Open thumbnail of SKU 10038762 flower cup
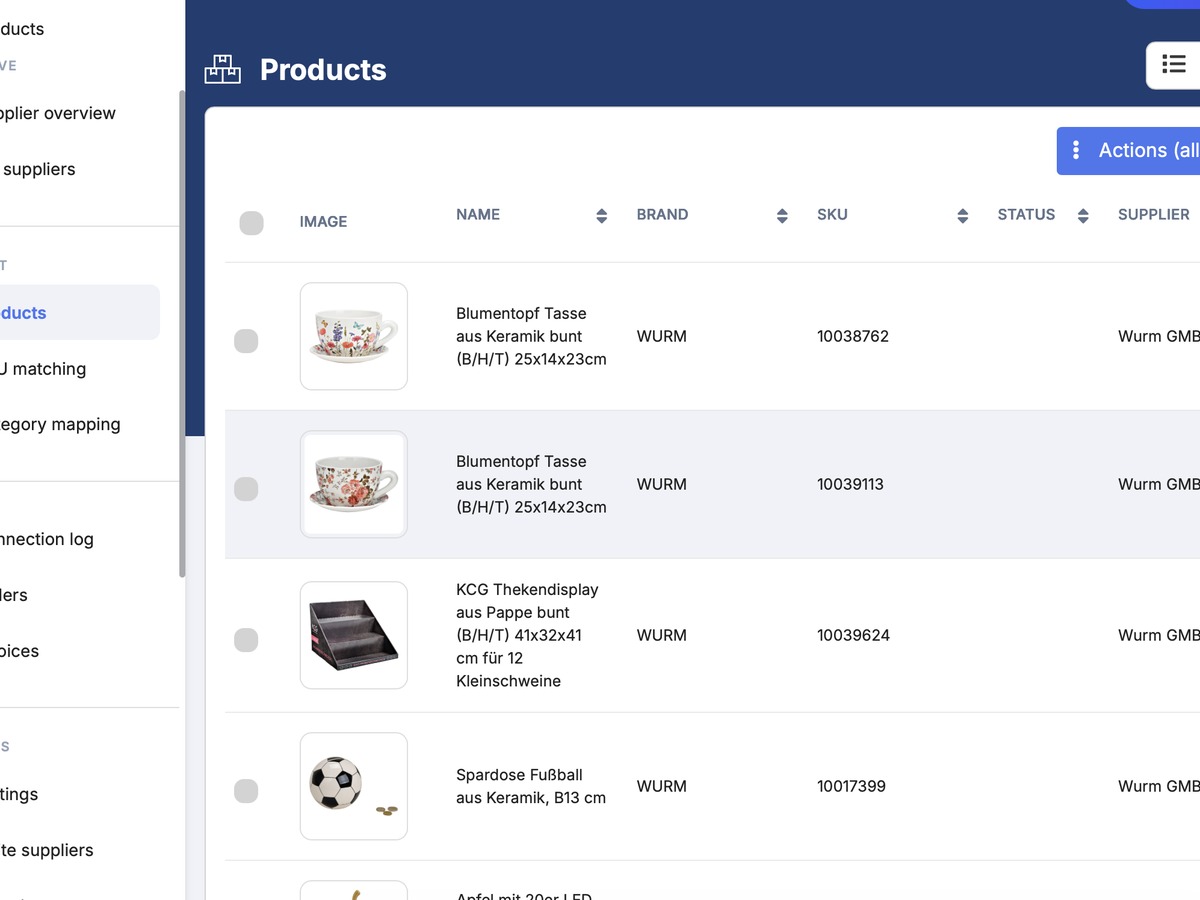The image size is (1200, 900). 354,336
